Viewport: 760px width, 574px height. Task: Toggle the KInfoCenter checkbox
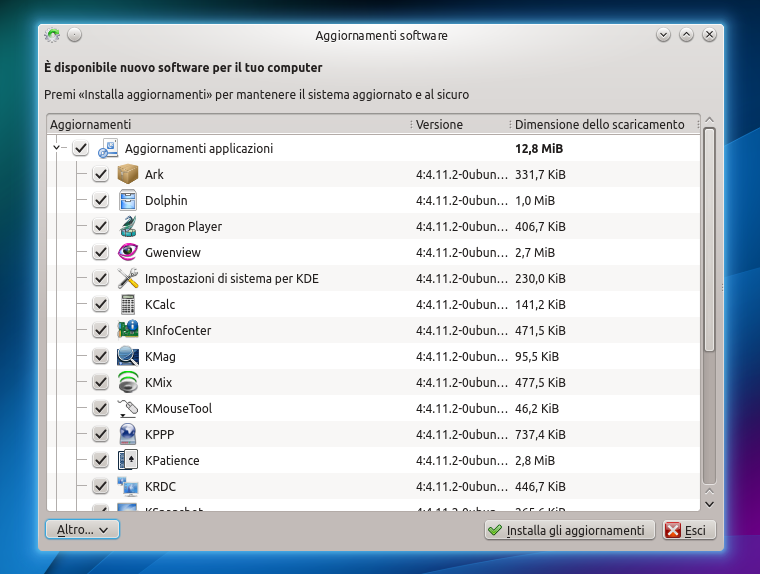click(100, 330)
